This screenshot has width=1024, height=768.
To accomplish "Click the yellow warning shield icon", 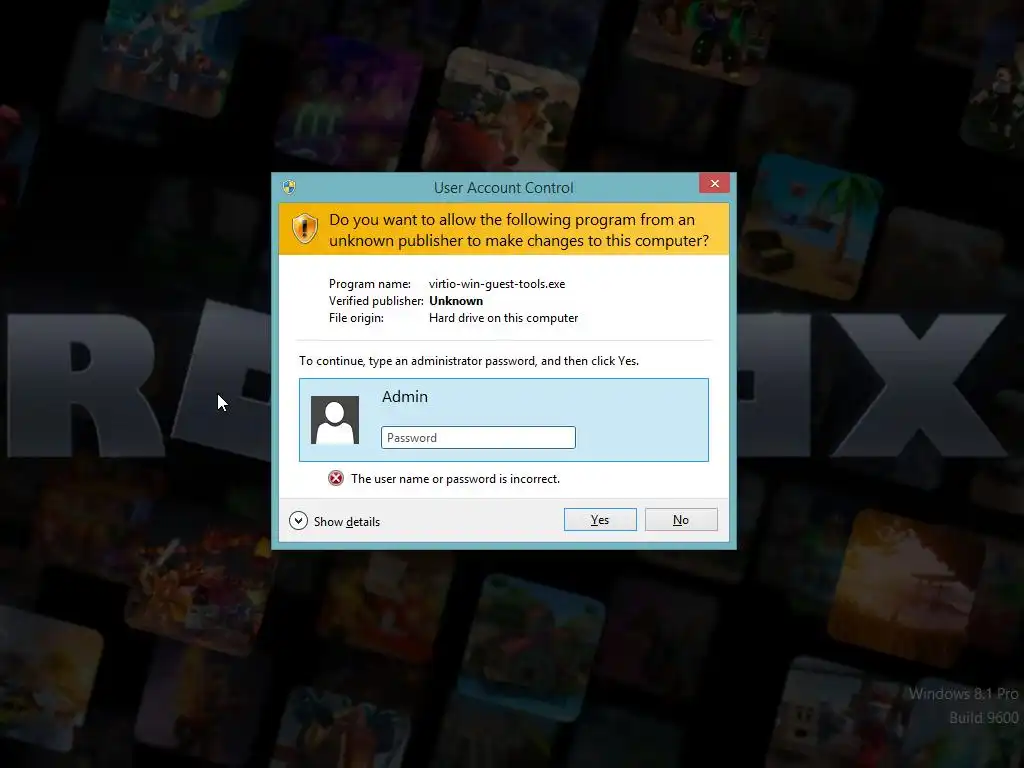I will coord(304,229).
